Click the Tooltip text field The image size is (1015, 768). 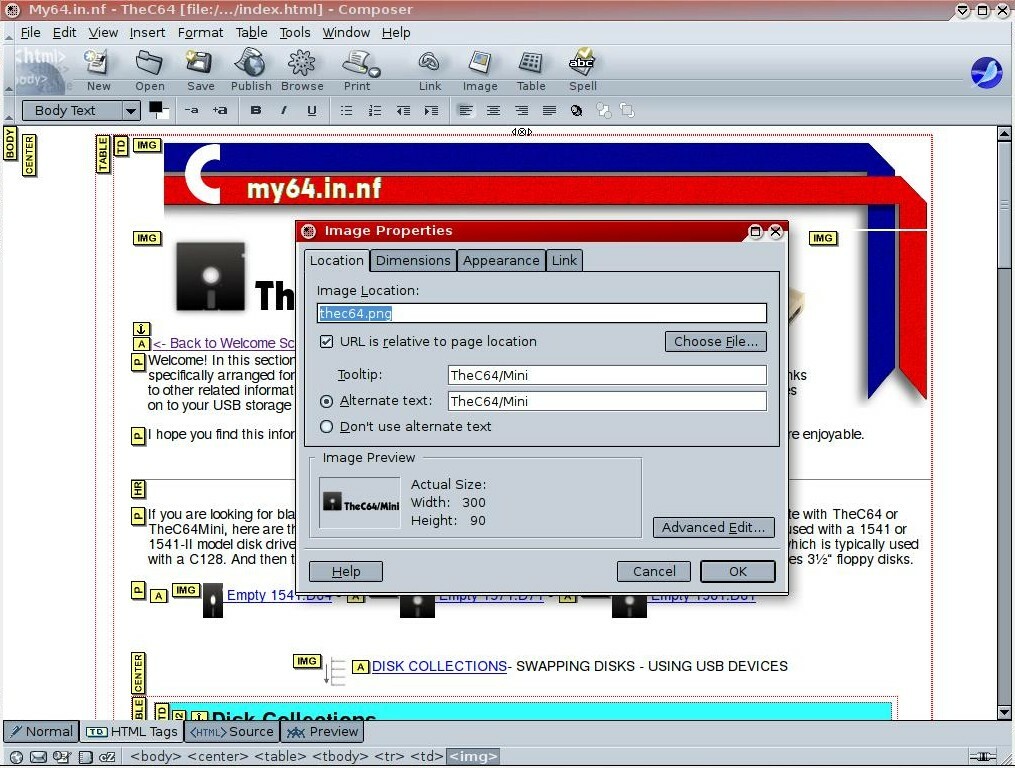click(x=607, y=375)
